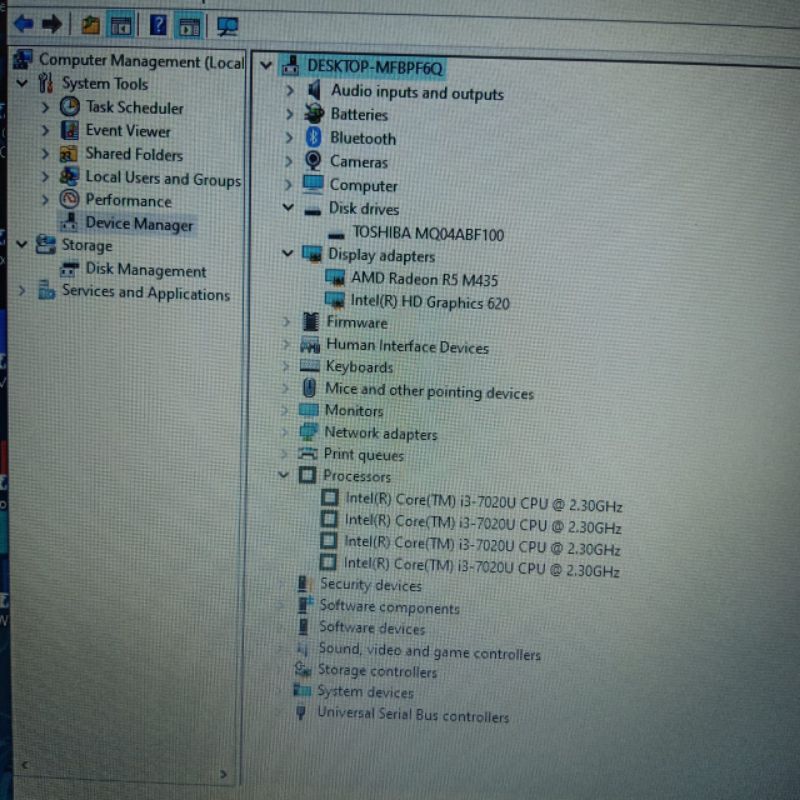The image size is (800, 800).
Task: Select the Storage tree item
Action: tap(87, 245)
